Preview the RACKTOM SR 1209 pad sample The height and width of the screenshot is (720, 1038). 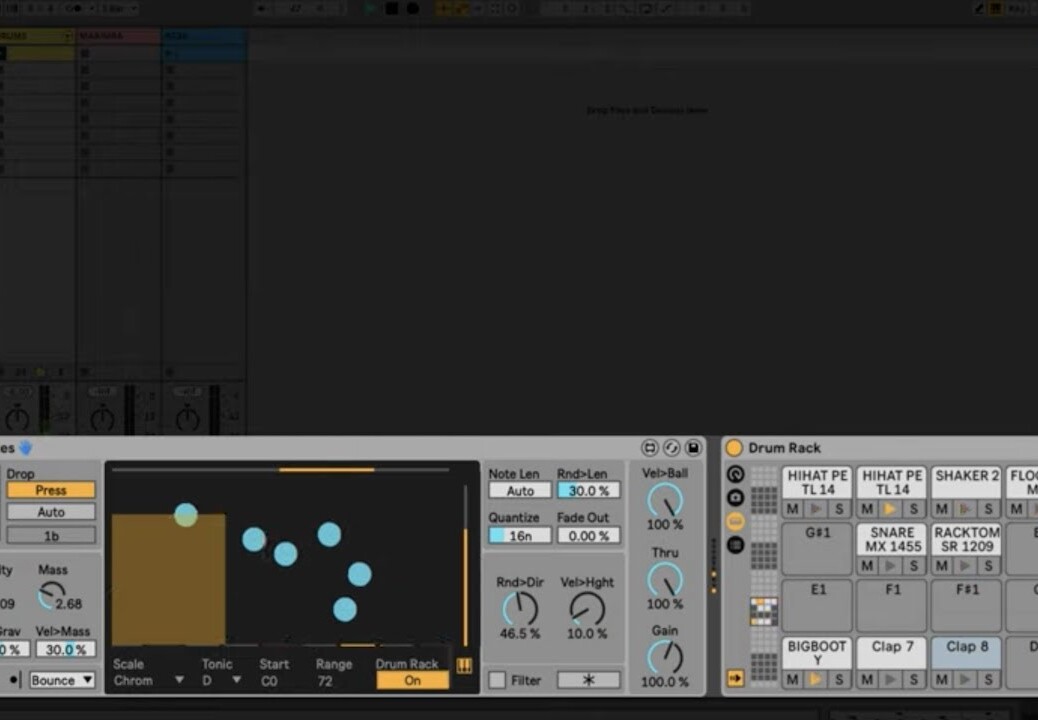(965, 566)
